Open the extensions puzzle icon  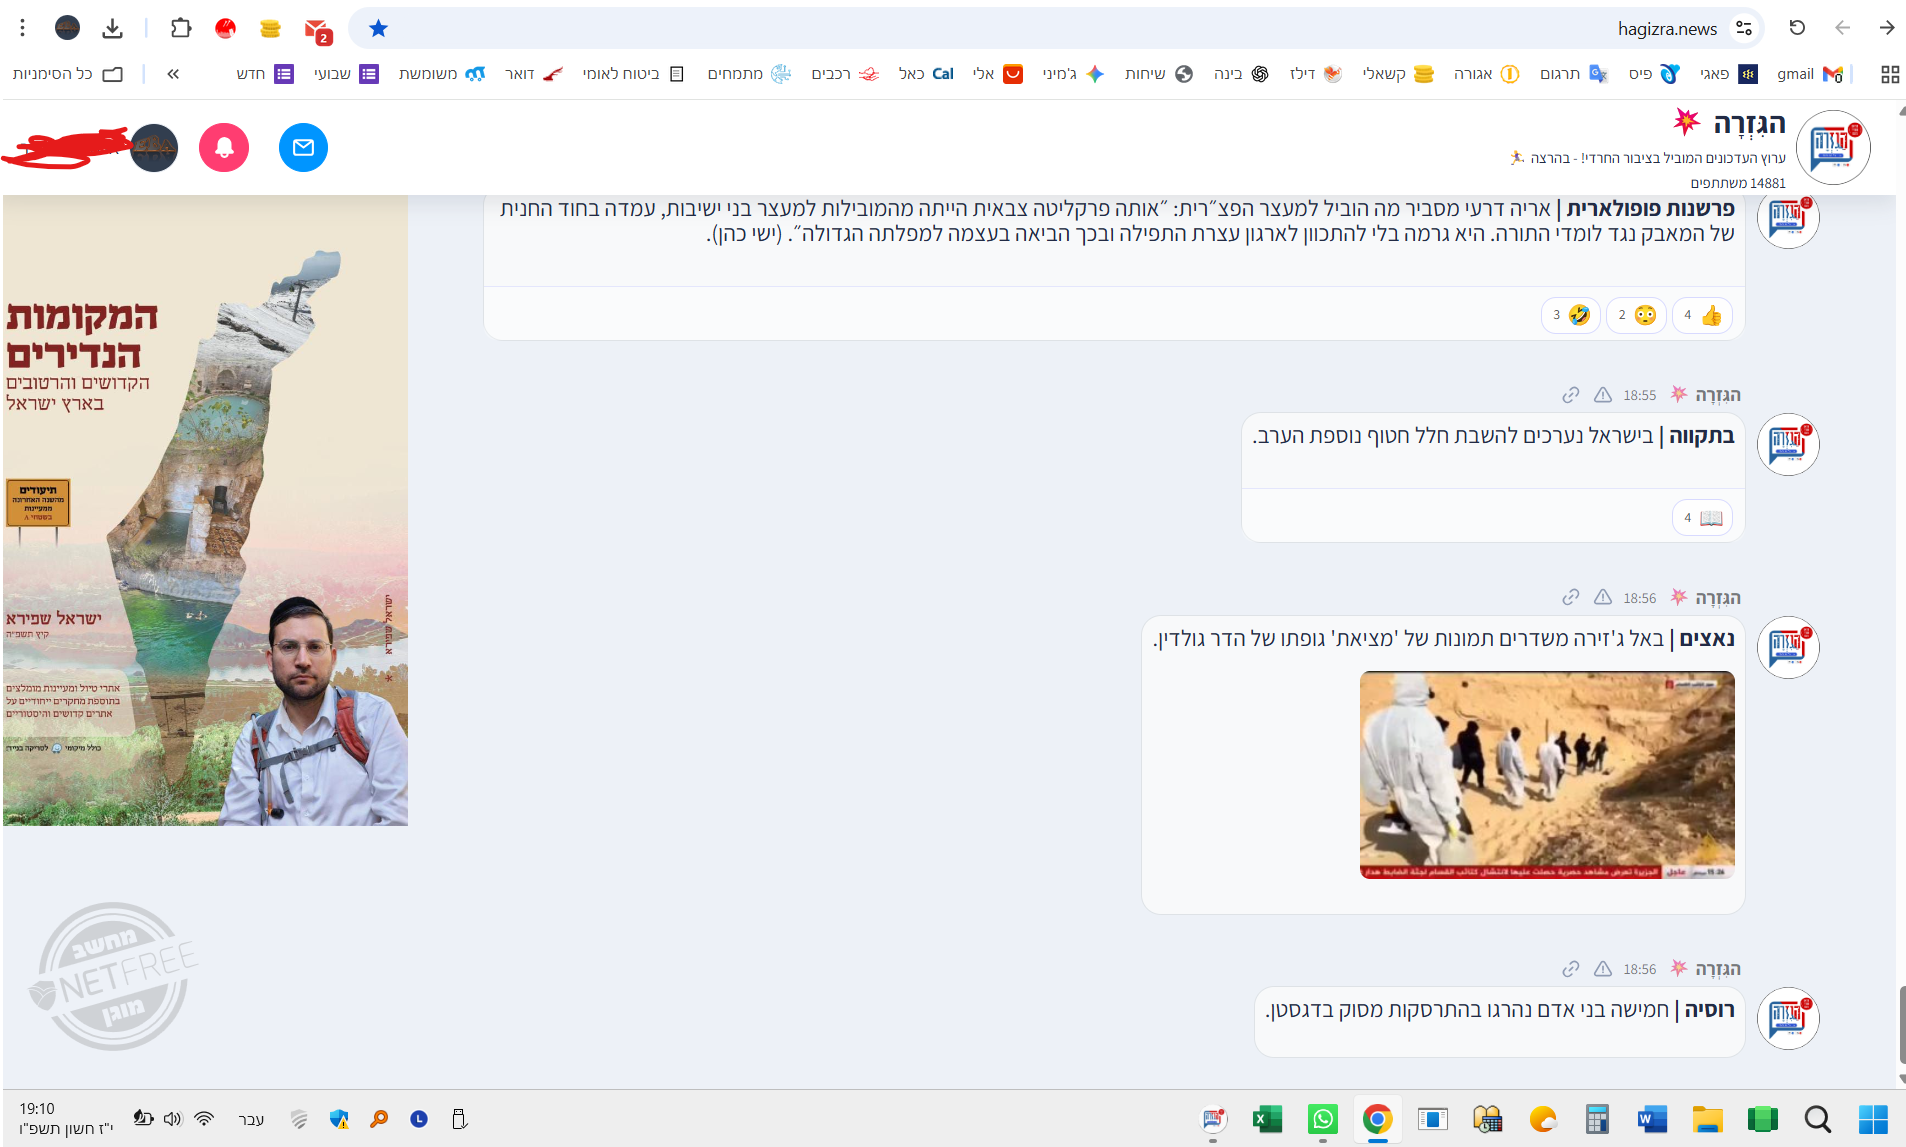[181, 28]
